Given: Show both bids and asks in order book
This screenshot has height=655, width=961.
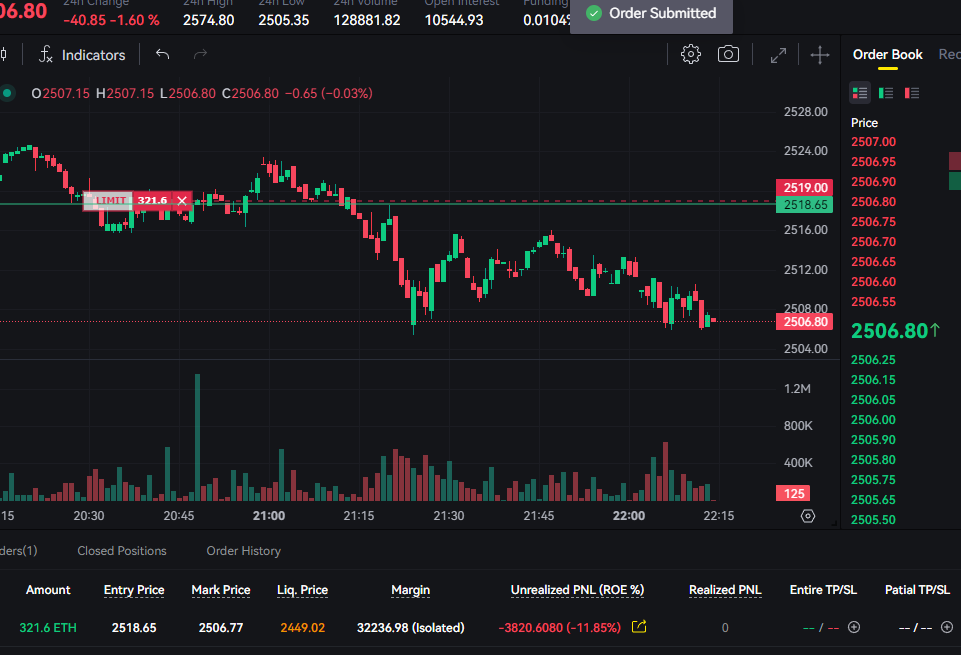Looking at the screenshot, I should point(860,93).
